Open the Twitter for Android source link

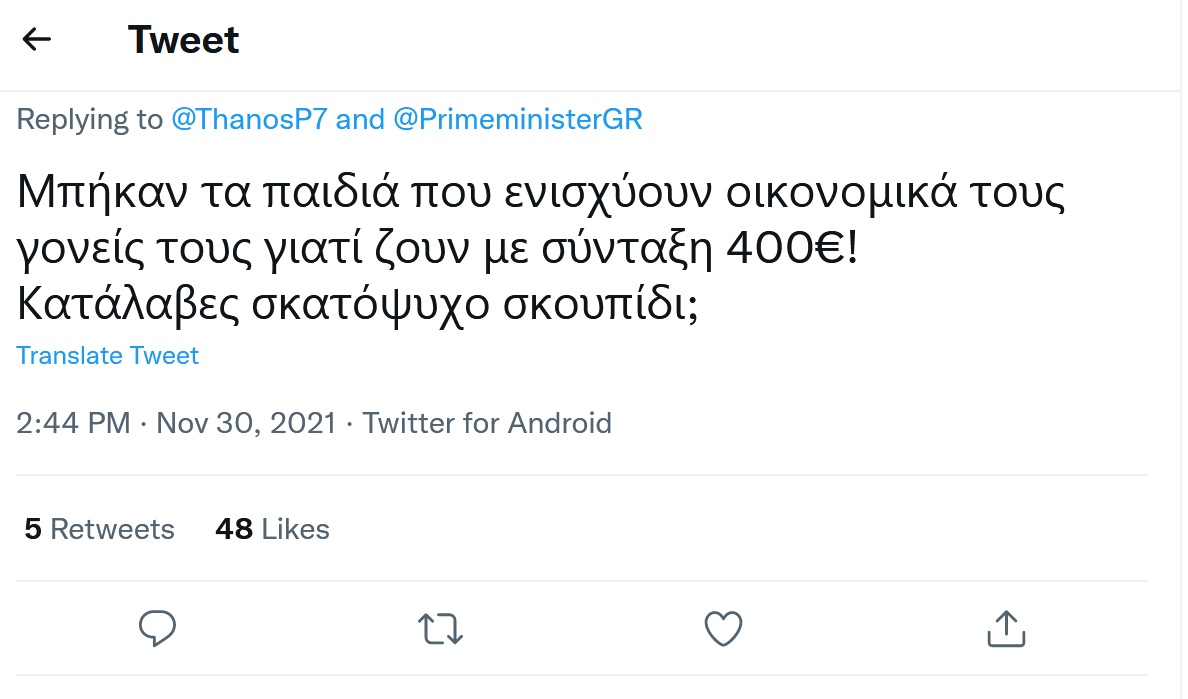coord(487,423)
